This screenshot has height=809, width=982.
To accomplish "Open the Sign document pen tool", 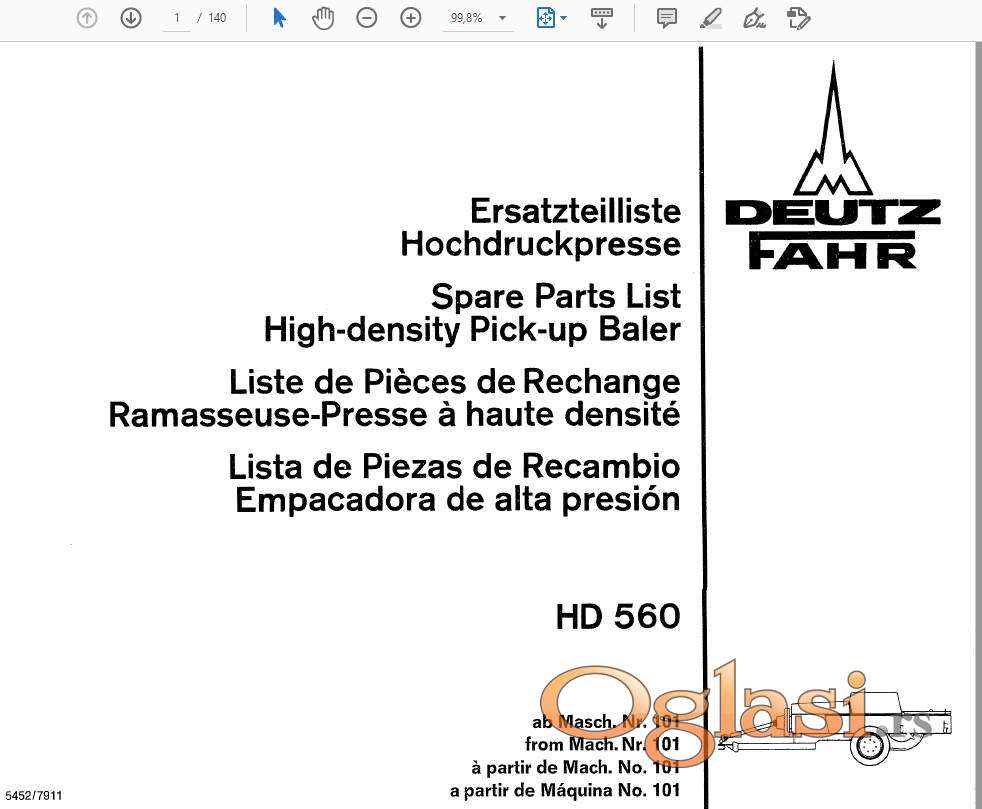I will point(755,18).
